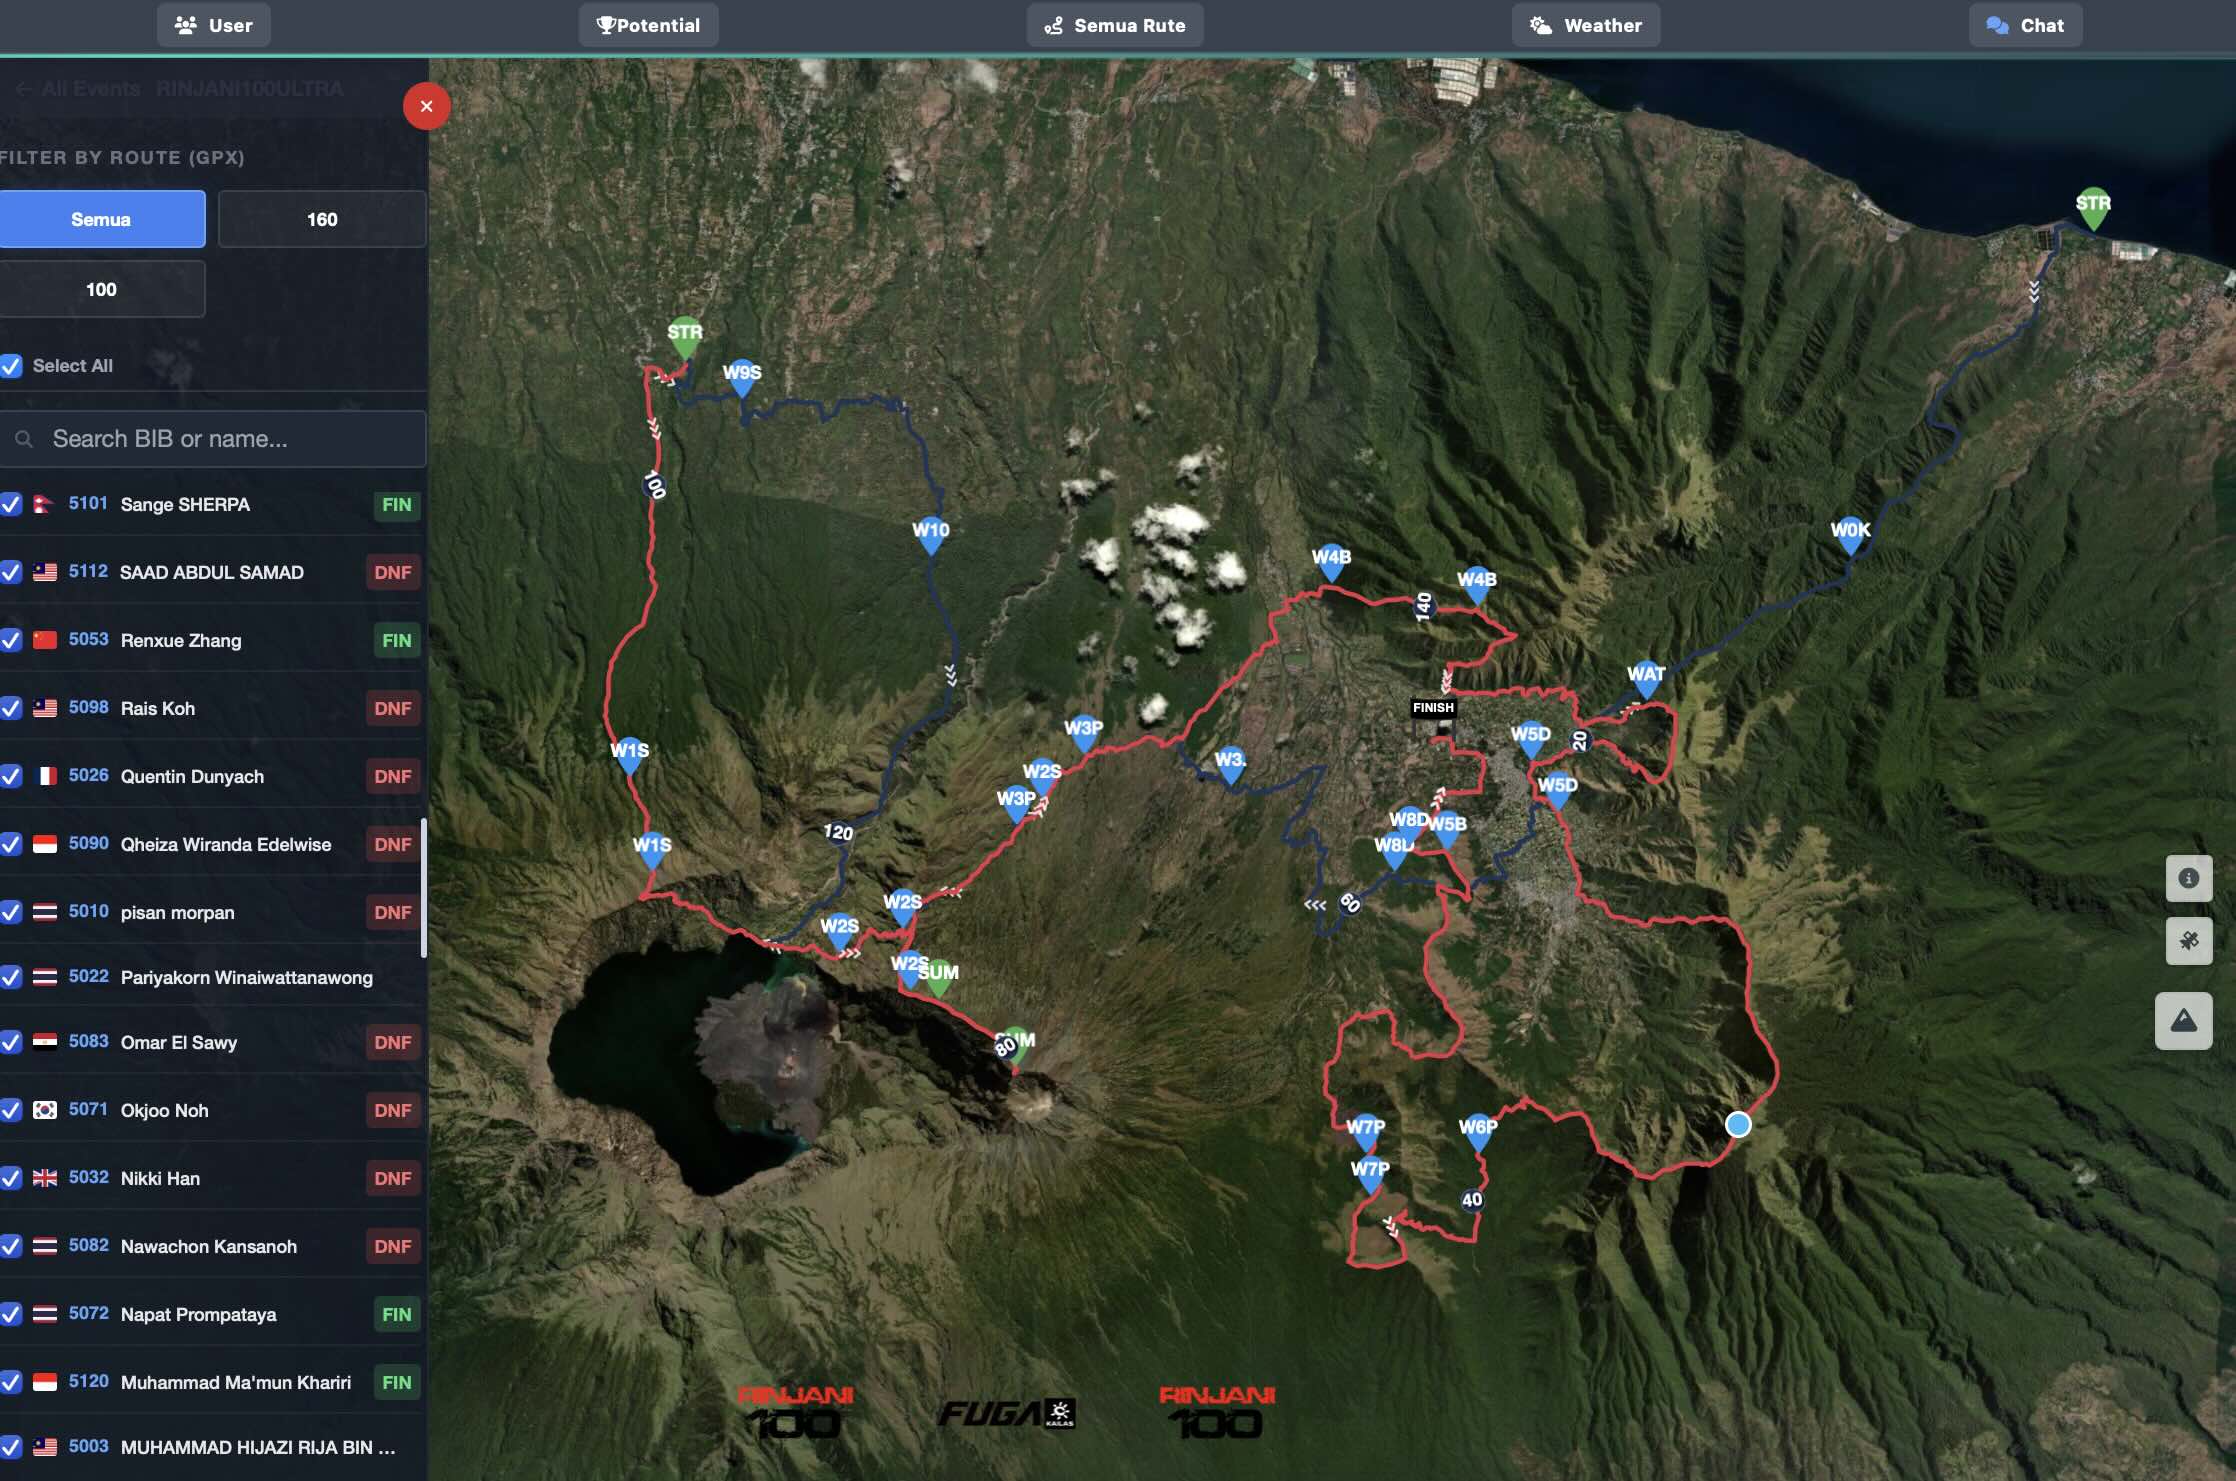Click the WAT waypoint marker
Screen dimensions: 2236x1481
(x=1646, y=679)
